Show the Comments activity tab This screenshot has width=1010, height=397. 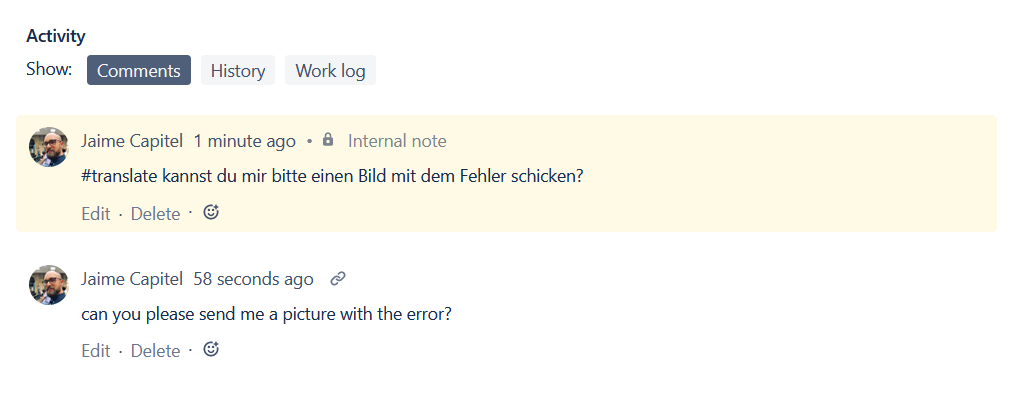(x=139, y=70)
